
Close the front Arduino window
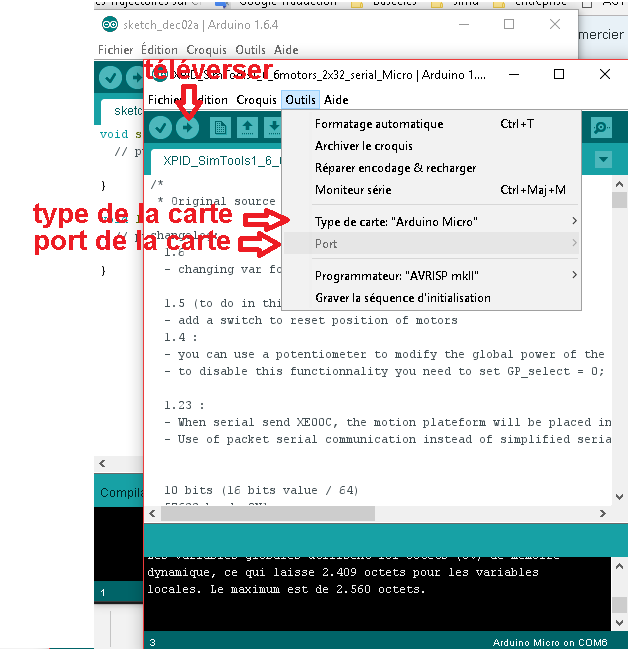pyautogui.click(x=605, y=75)
